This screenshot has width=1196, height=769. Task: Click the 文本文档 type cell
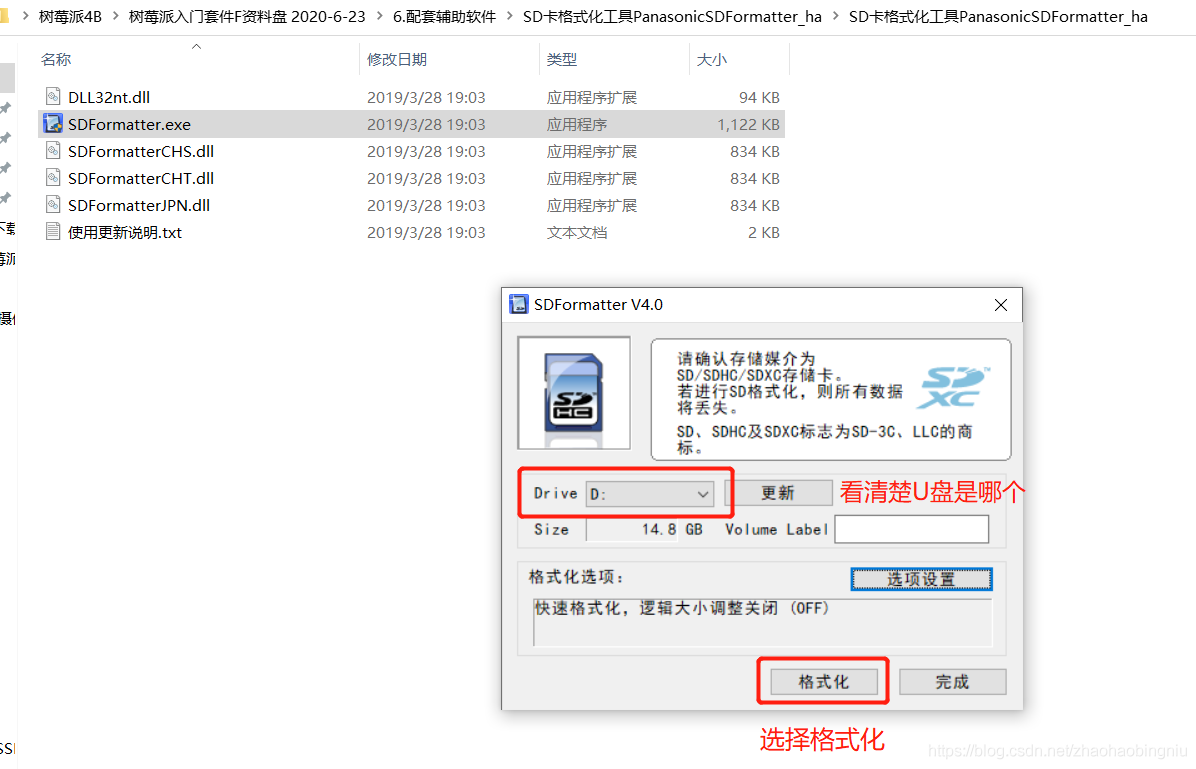(x=577, y=233)
